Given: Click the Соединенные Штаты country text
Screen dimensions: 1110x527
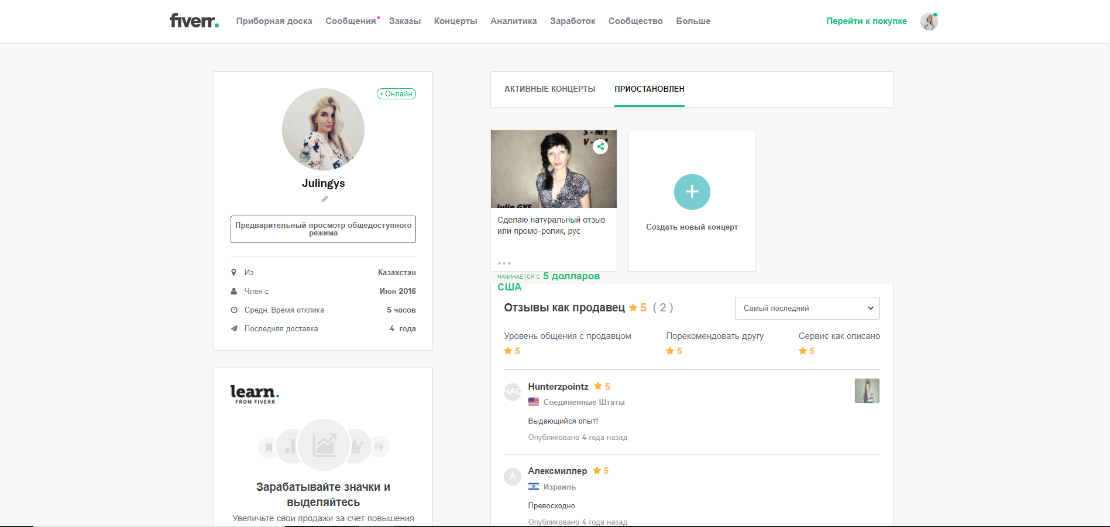Looking at the screenshot, I should tap(584, 402).
